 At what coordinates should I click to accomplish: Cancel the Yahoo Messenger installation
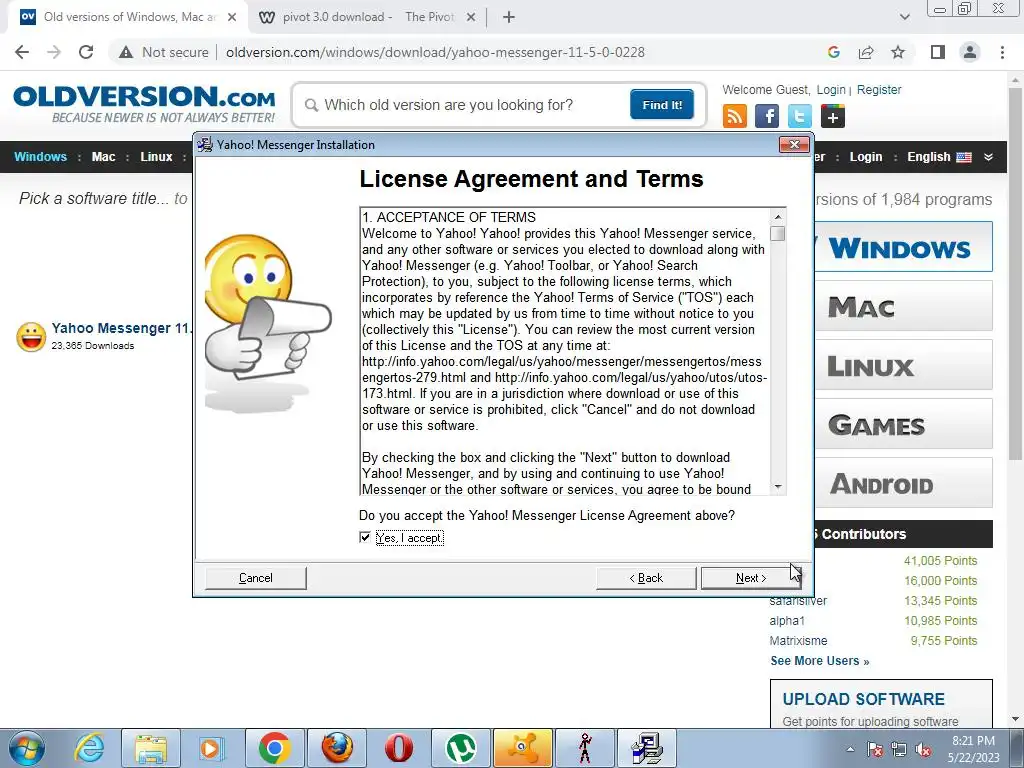point(255,578)
